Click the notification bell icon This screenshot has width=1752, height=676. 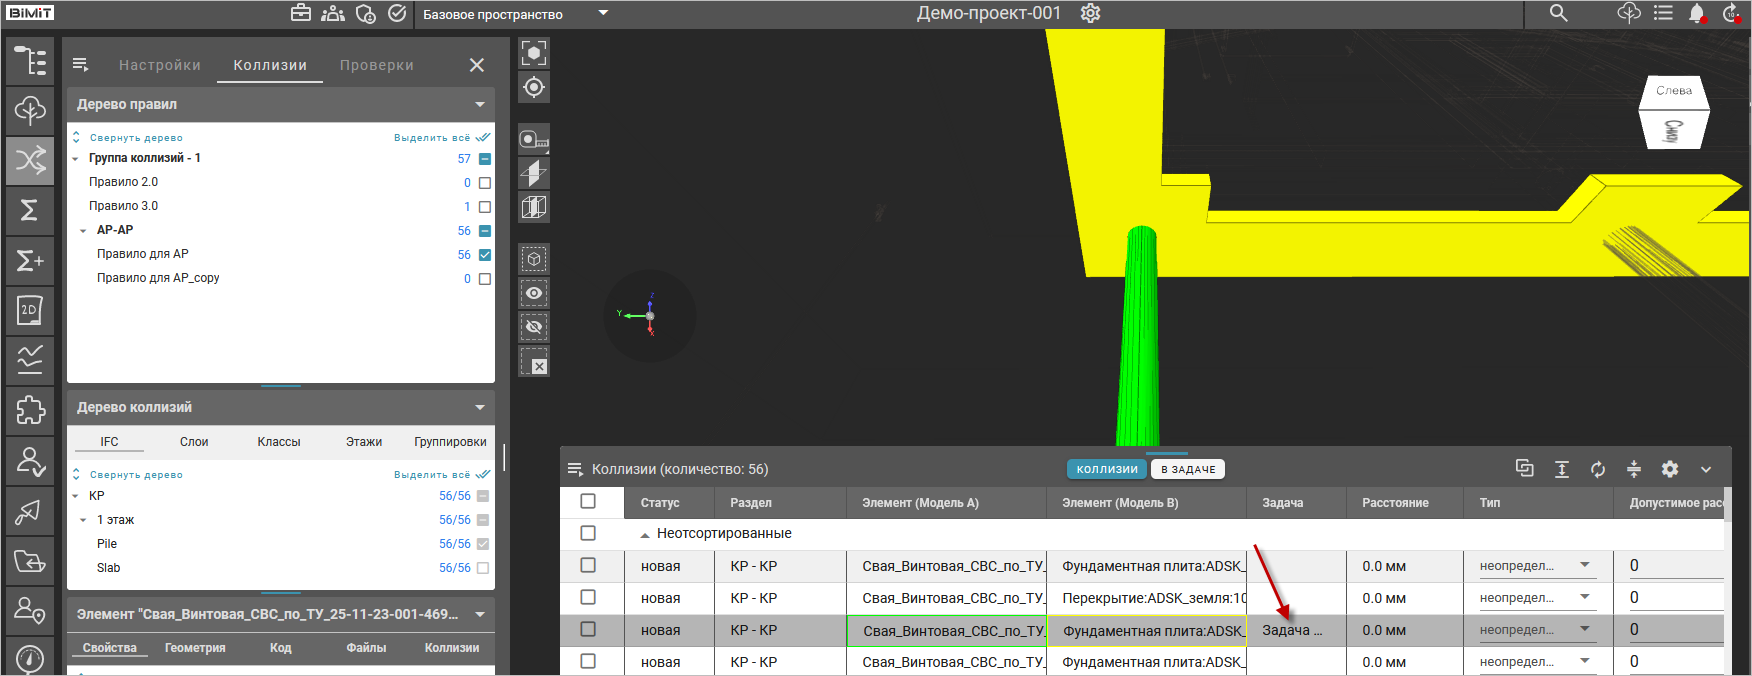coord(1697,14)
